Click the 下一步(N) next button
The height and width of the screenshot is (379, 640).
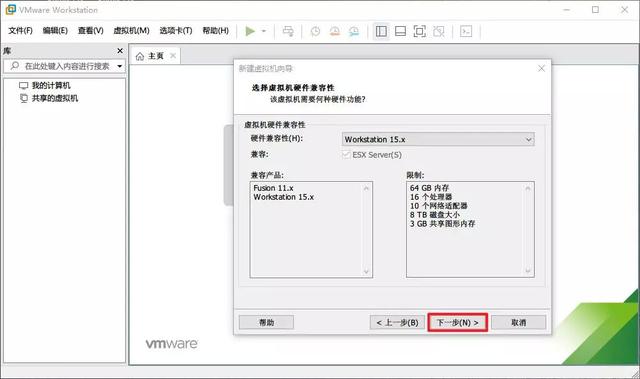click(458, 322)
